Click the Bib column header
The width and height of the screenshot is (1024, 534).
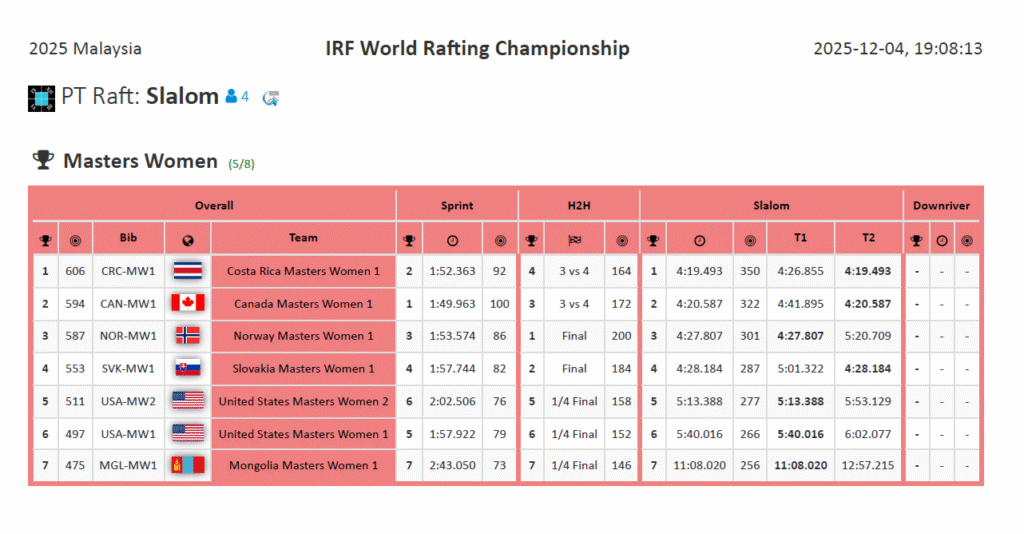[x=128, y=238]
